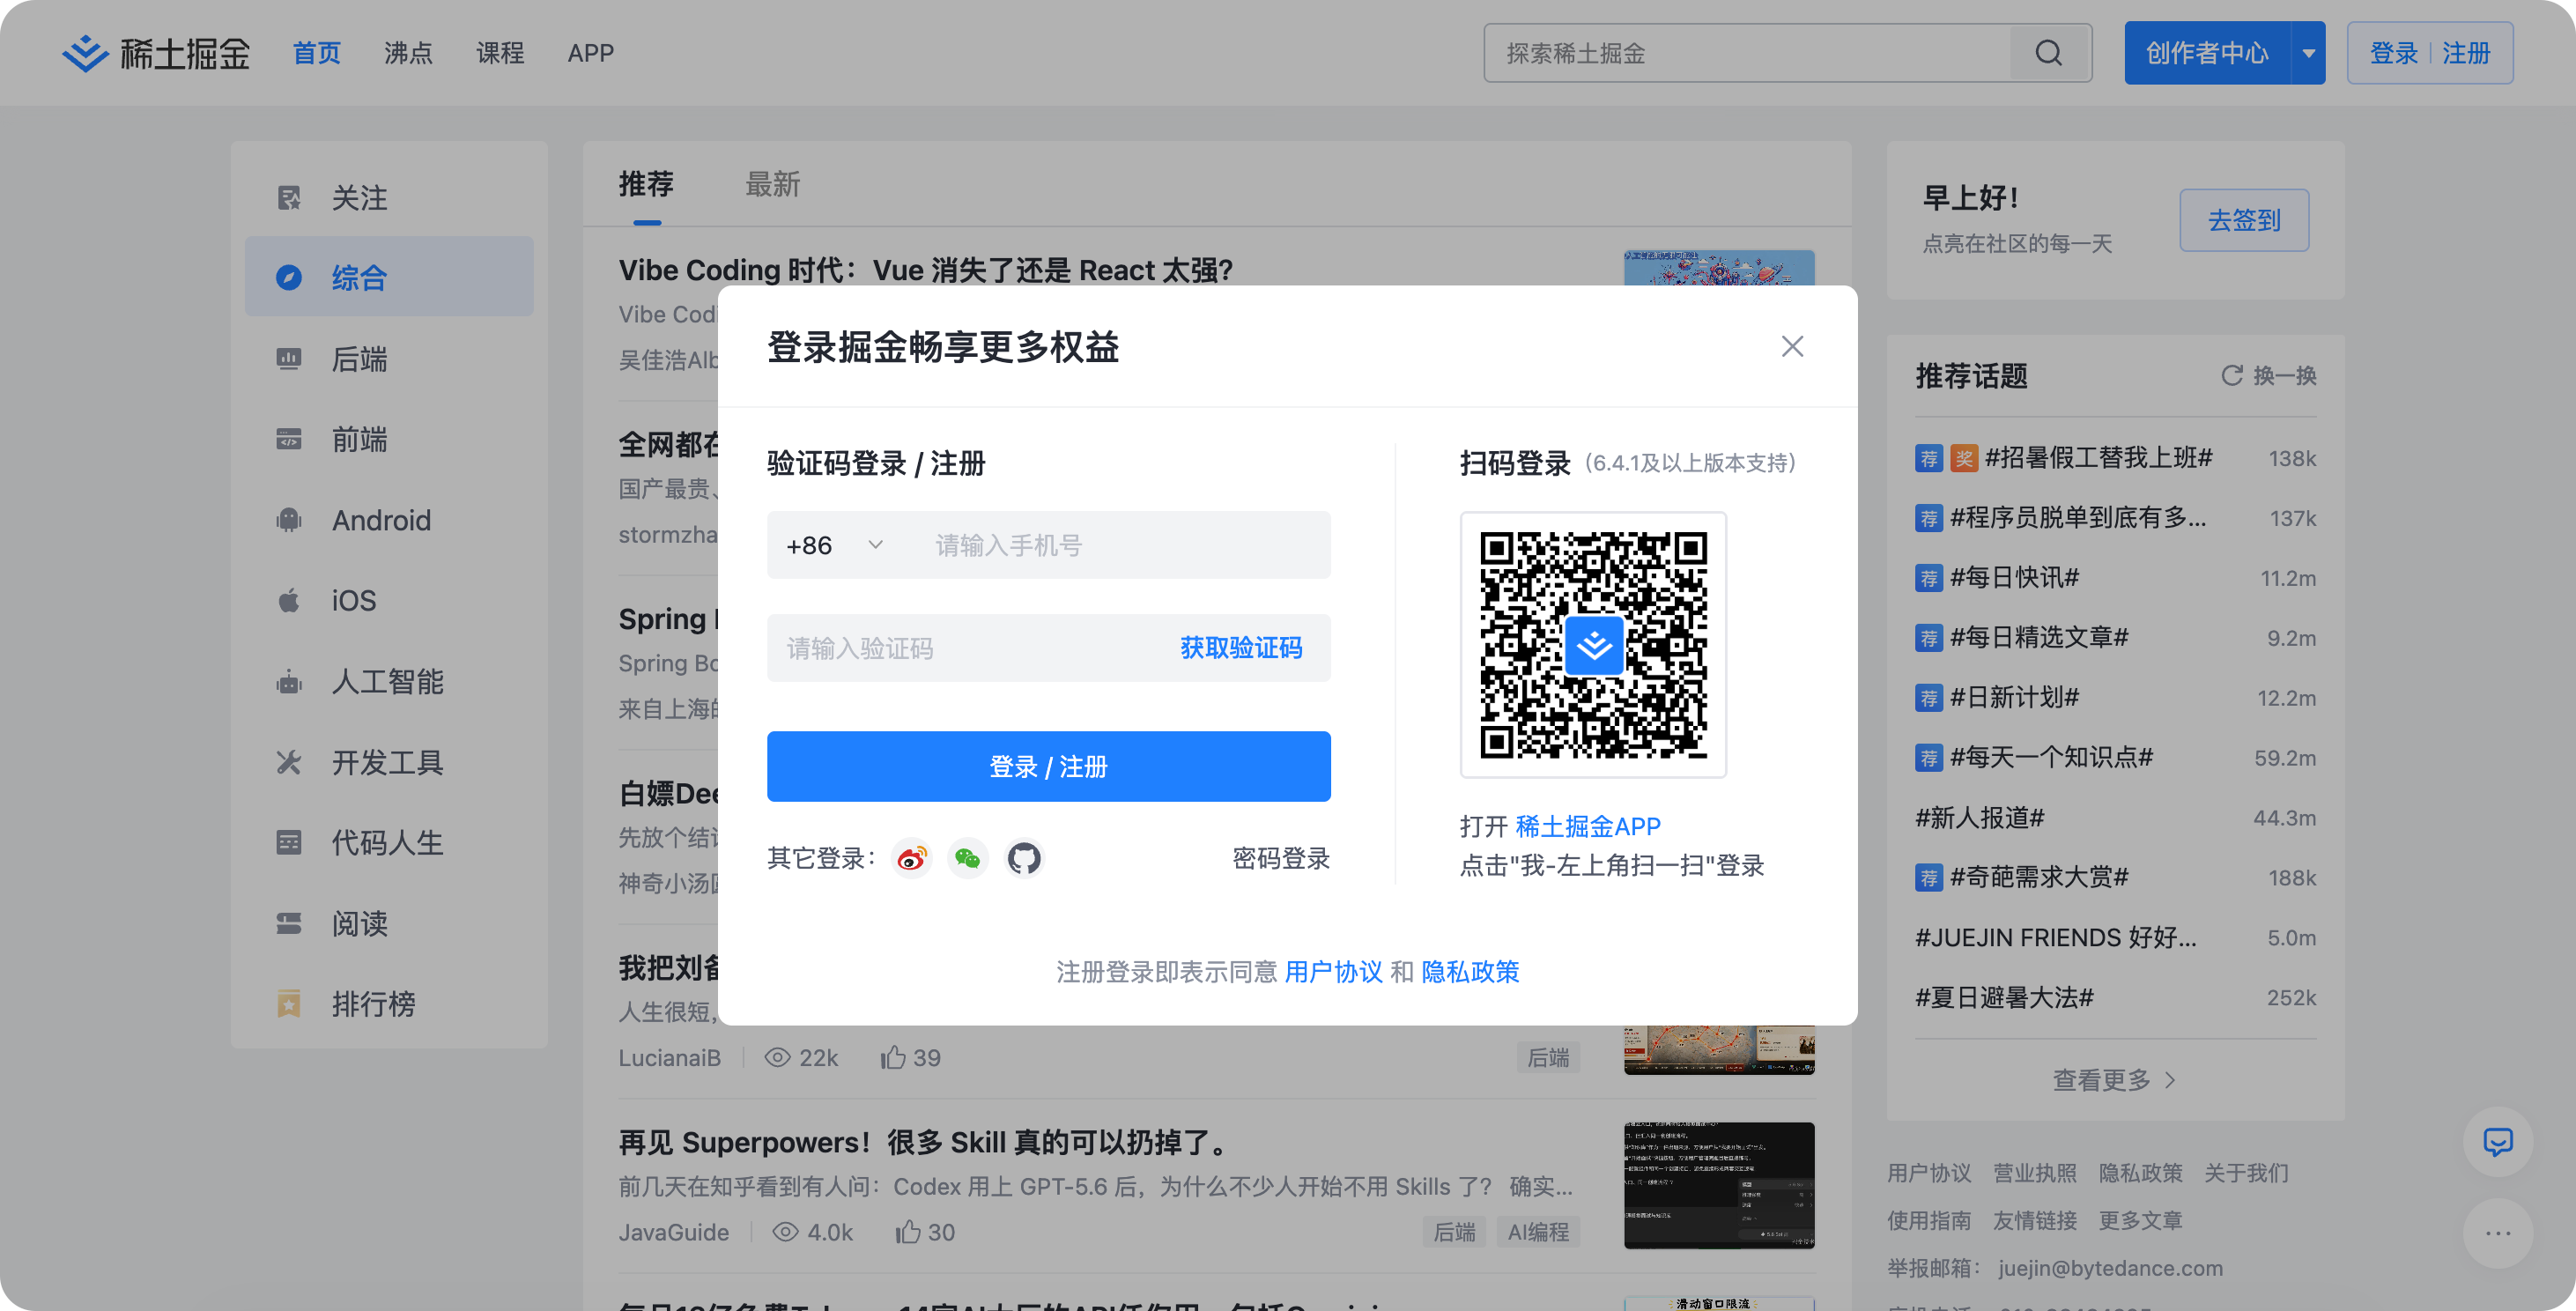Open the feedback chat floating button
This screenshot has width=2576, height=1311.
(2498, 1142)
